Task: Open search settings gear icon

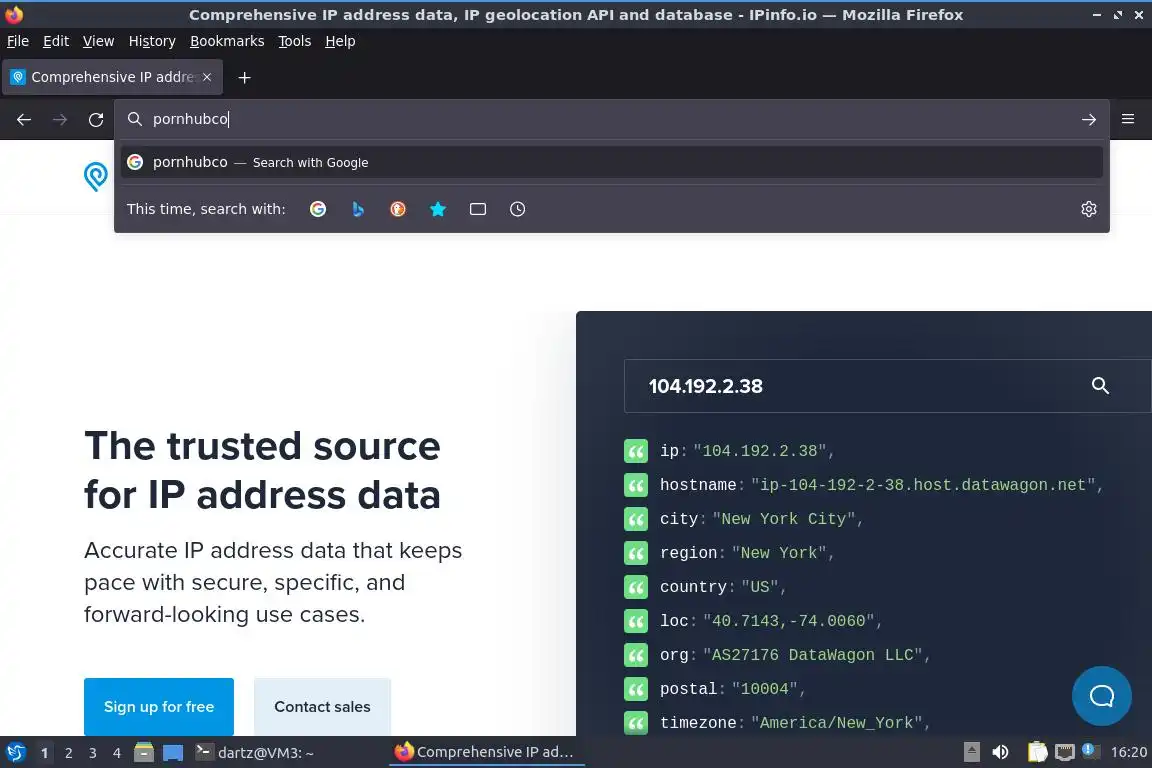Action: tap(1089, 209)
